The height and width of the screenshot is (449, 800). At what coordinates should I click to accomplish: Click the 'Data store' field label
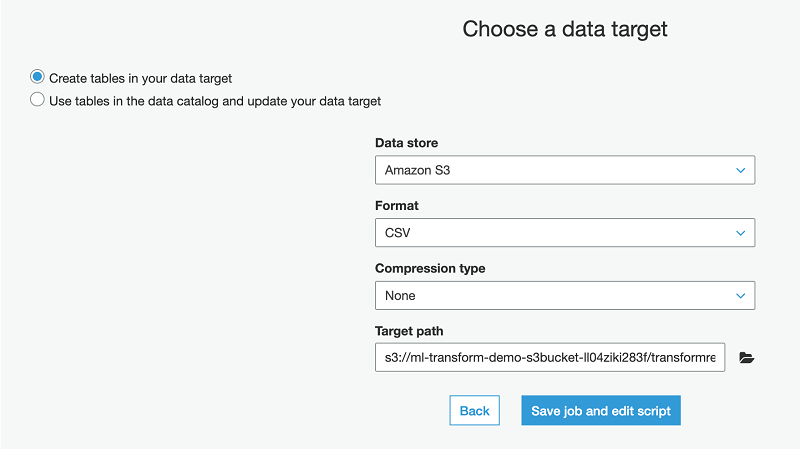[406, 143]
